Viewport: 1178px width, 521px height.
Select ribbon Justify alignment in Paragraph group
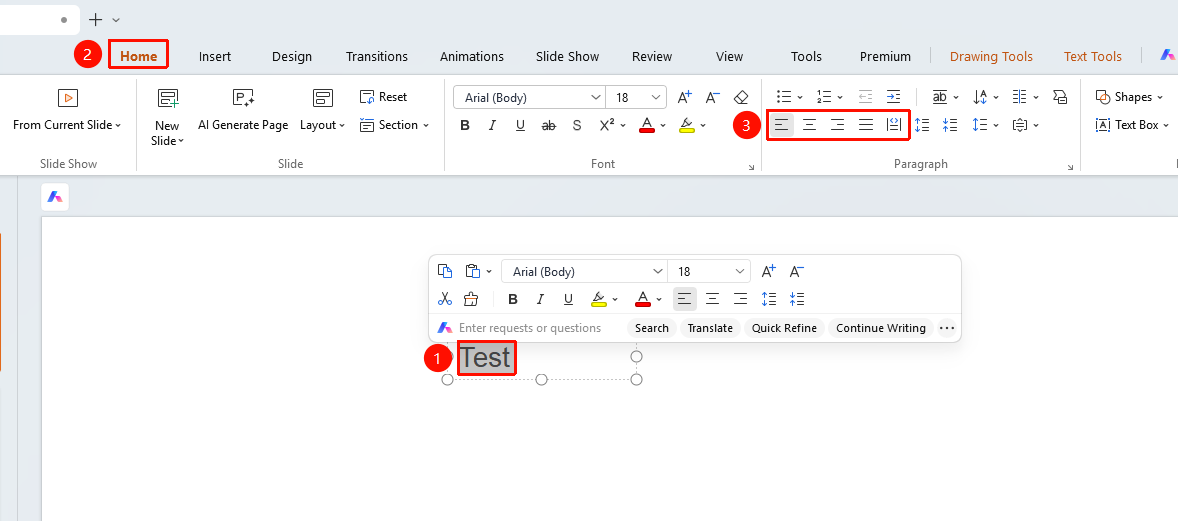tap(865, 125)
